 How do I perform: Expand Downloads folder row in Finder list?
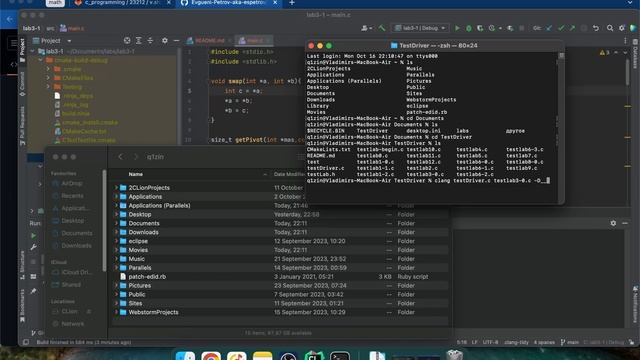click(x=116, y=232)
